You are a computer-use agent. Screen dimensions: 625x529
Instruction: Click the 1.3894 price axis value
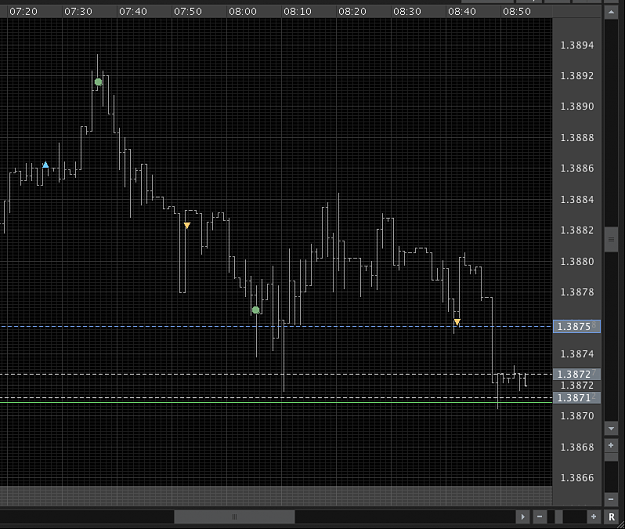pos(577,45)
